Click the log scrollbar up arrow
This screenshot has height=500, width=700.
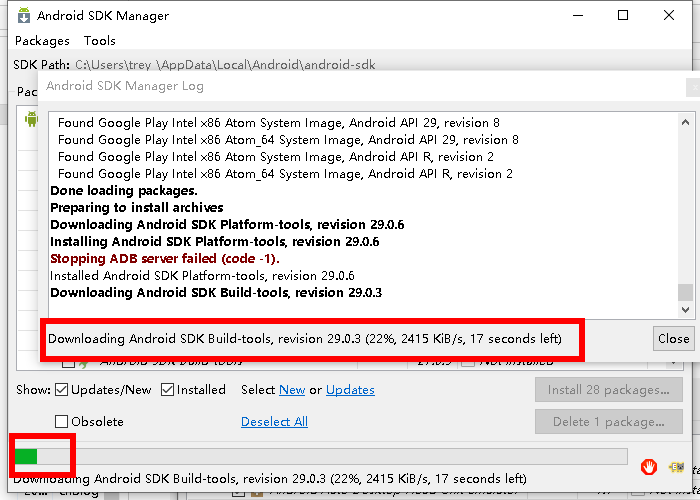point(685,122)
